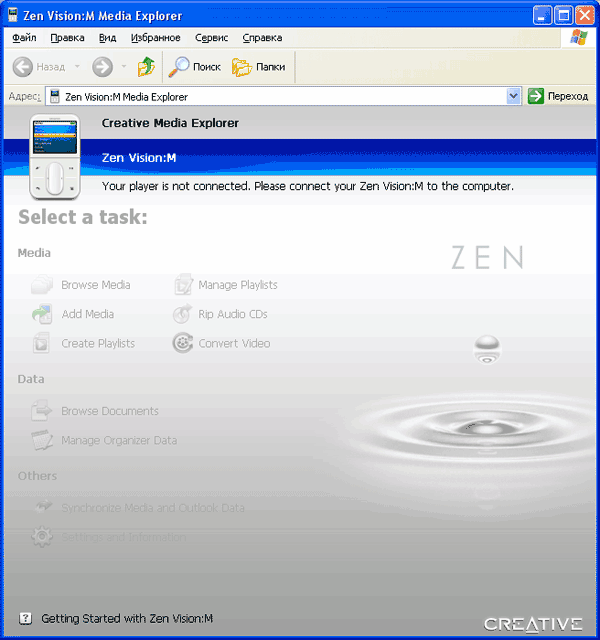600x640 pixels.
Task: Click the Create Playlists icon
Action: pos(41,343)
